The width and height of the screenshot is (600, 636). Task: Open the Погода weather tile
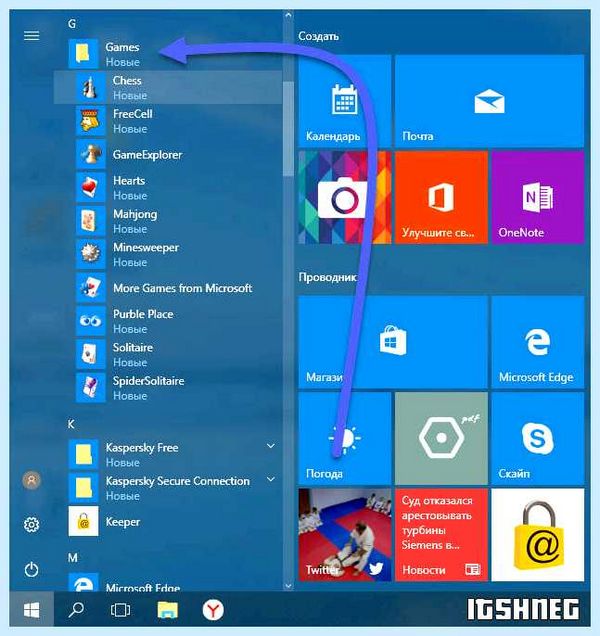pyautogui.click(x=345, y=438)
